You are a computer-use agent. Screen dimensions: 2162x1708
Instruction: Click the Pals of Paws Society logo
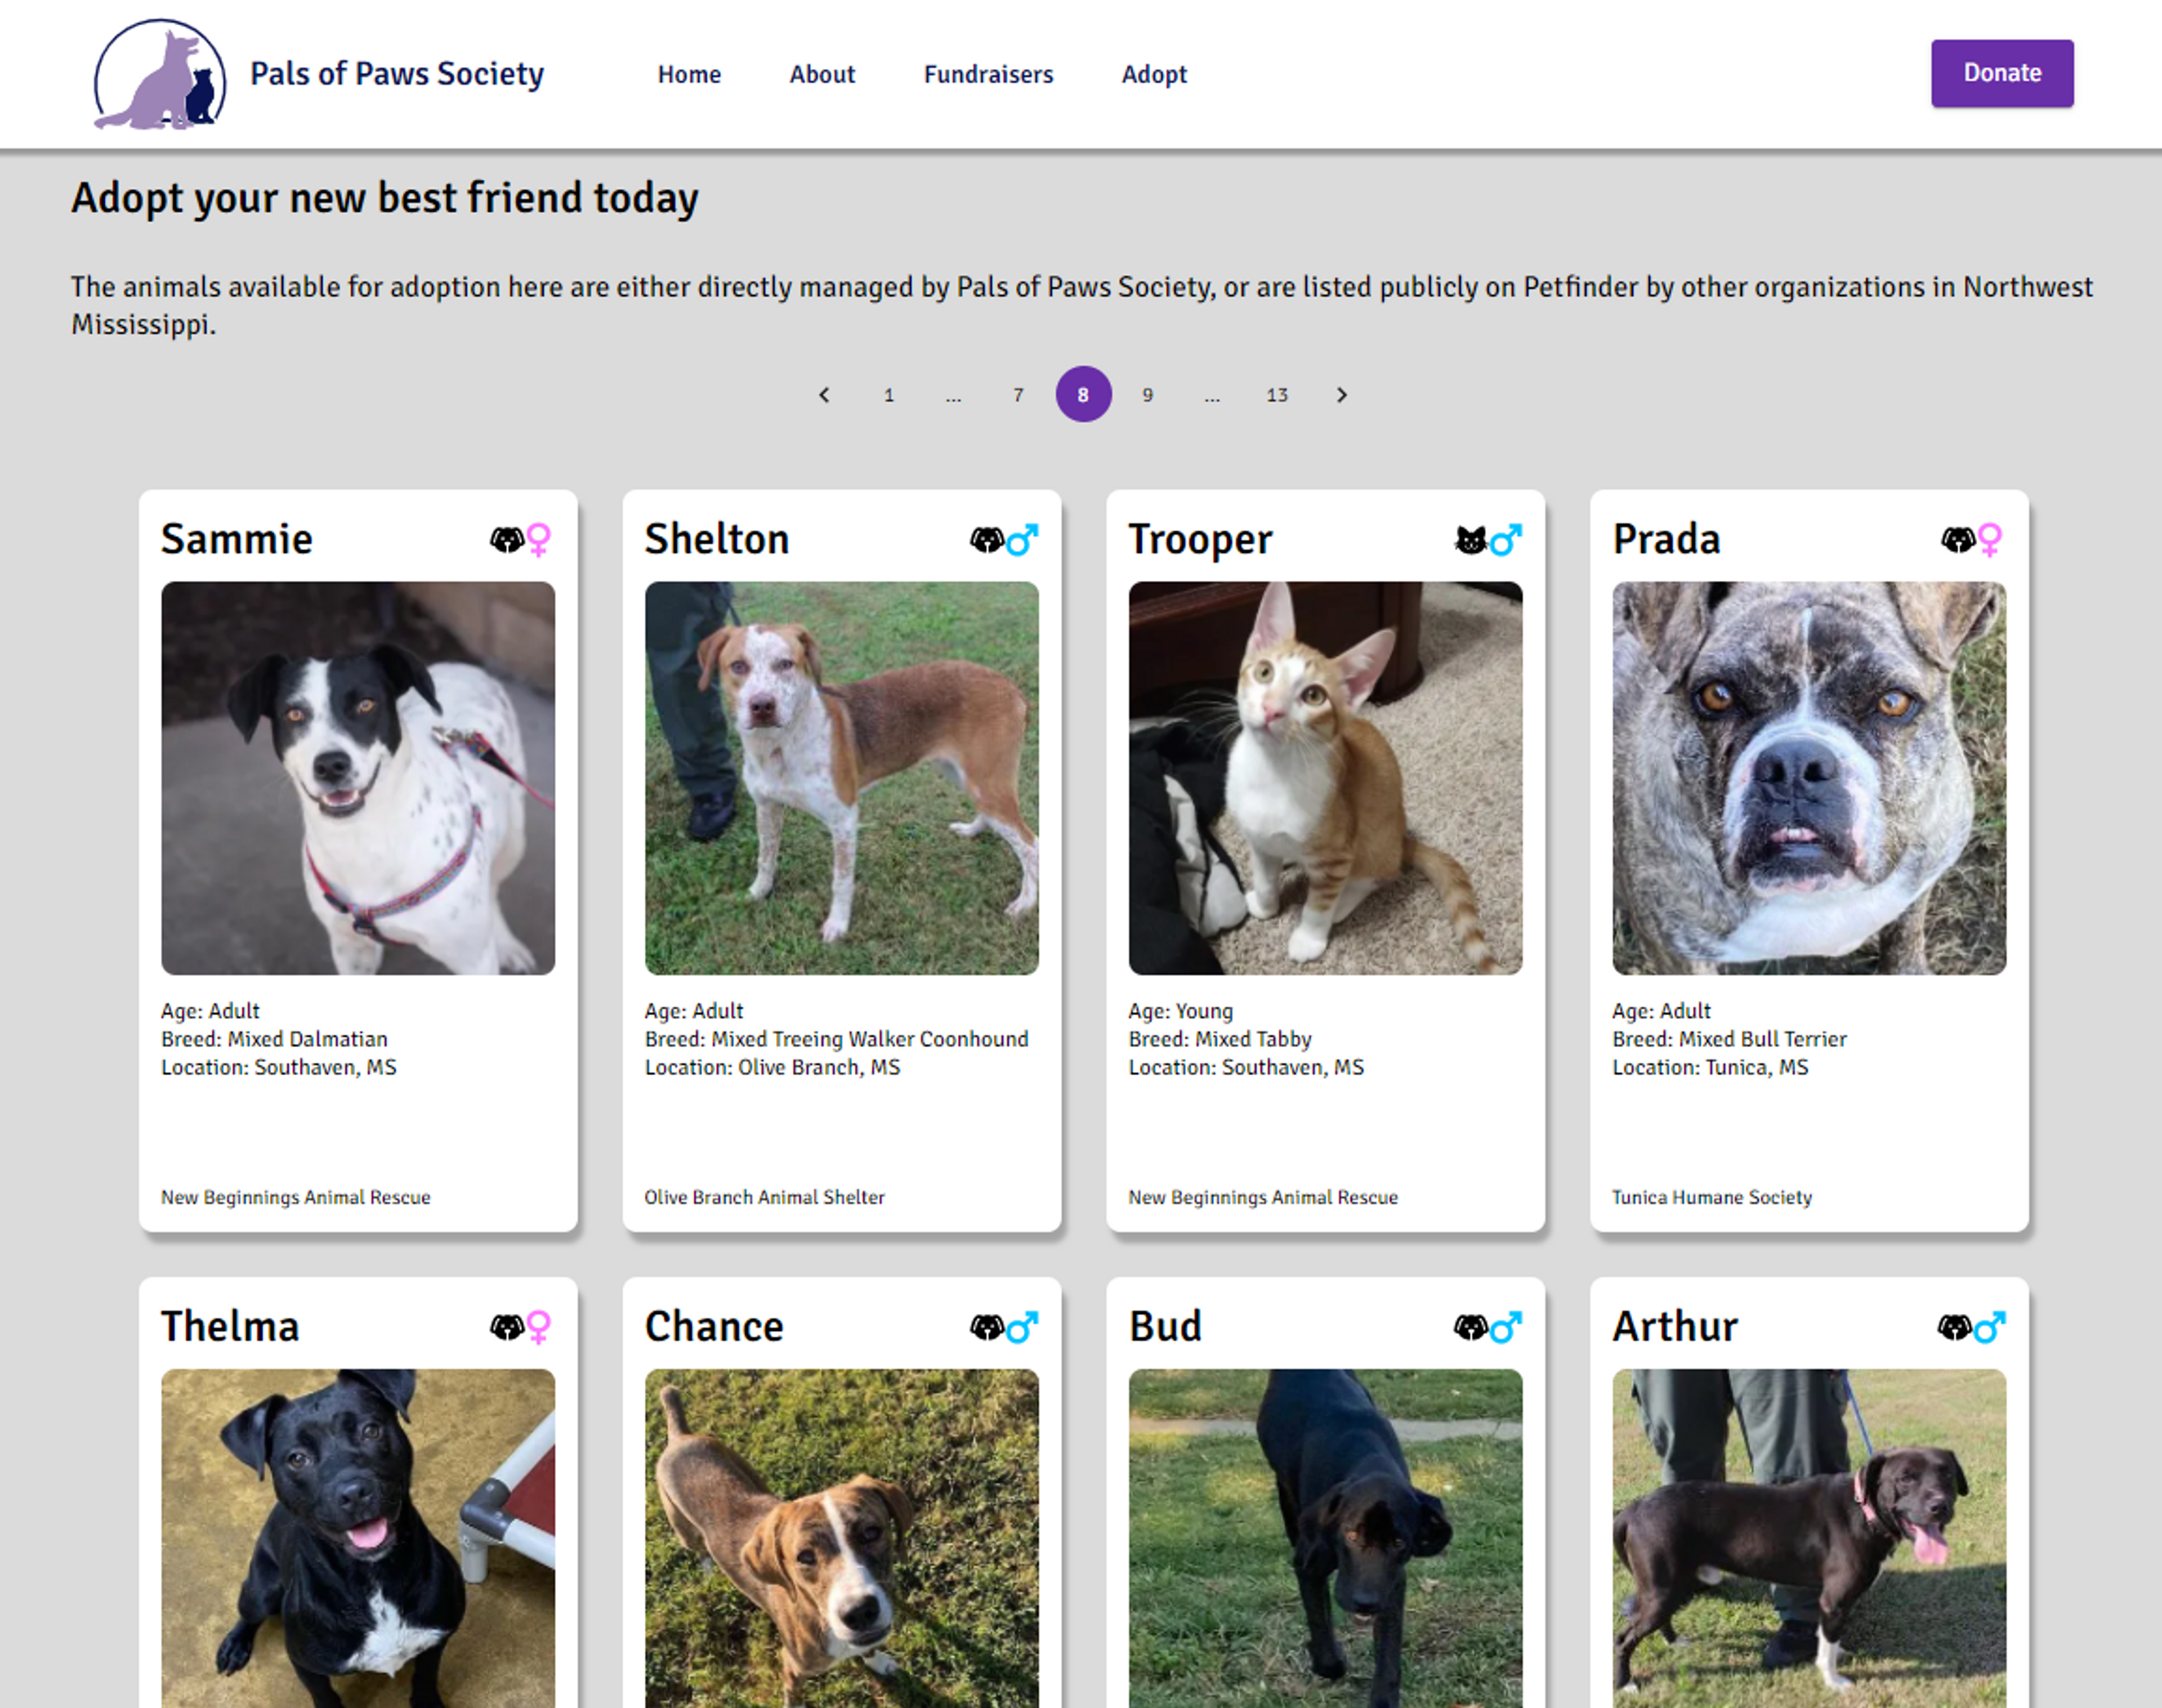coord(160,75)
